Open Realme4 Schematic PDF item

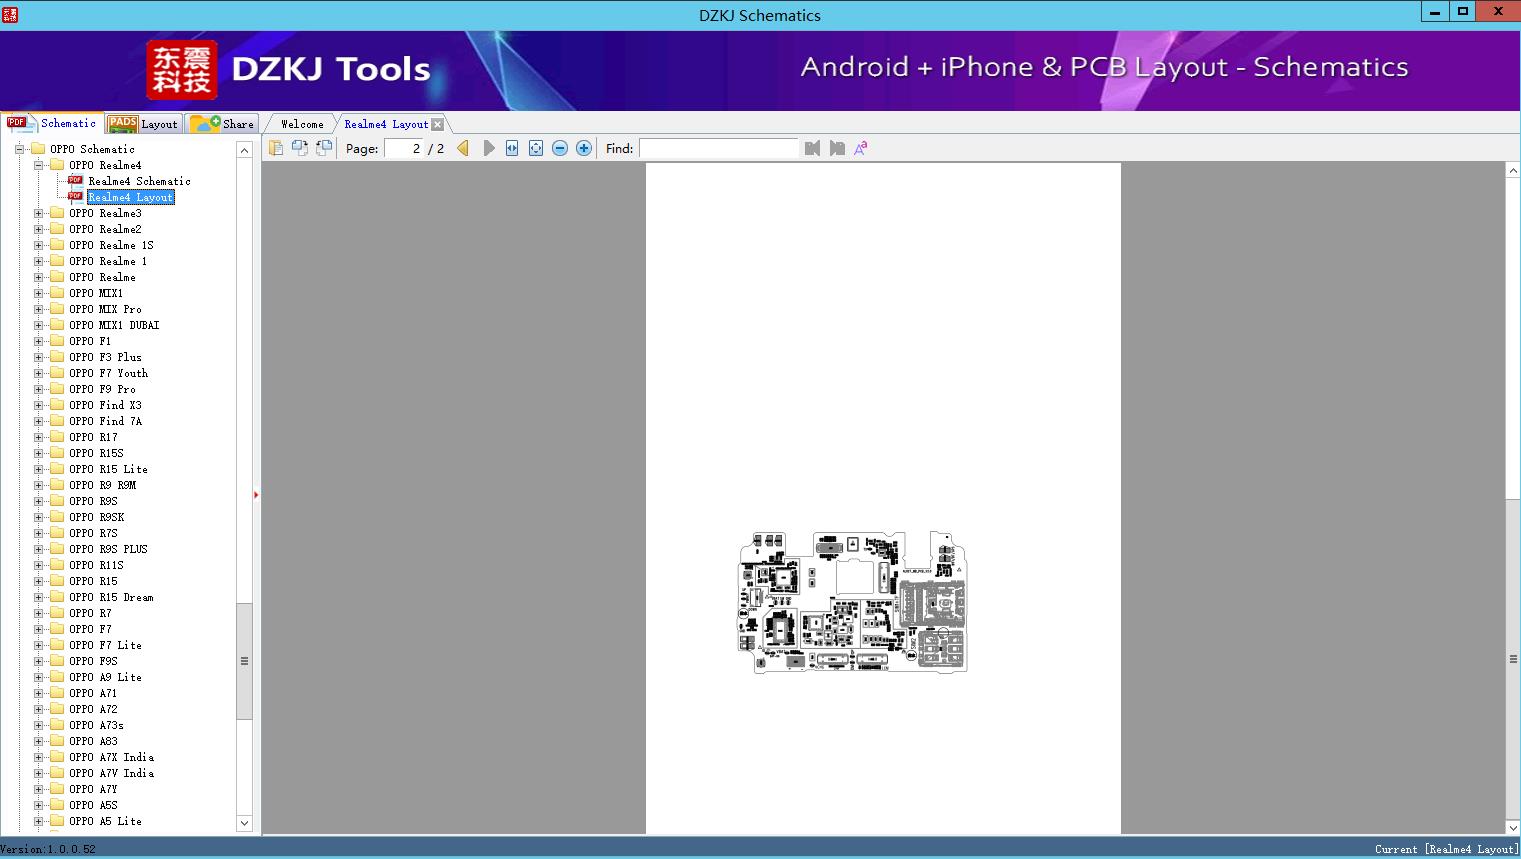(139, 181)
